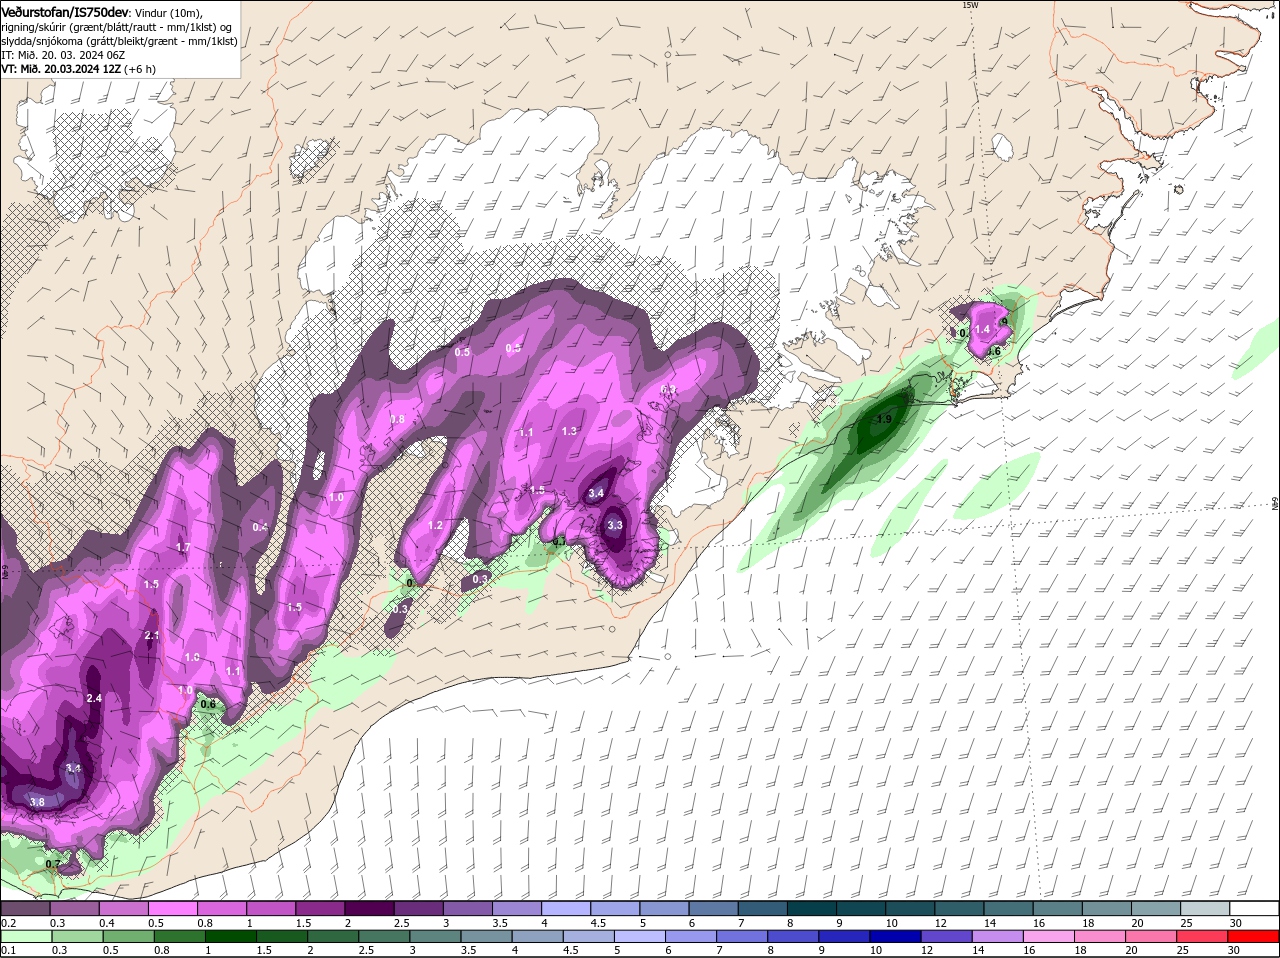Pick the light pink 16–18 lower legend swatch
Viewport: 1280px width, 958px height.
(1051, 937)
